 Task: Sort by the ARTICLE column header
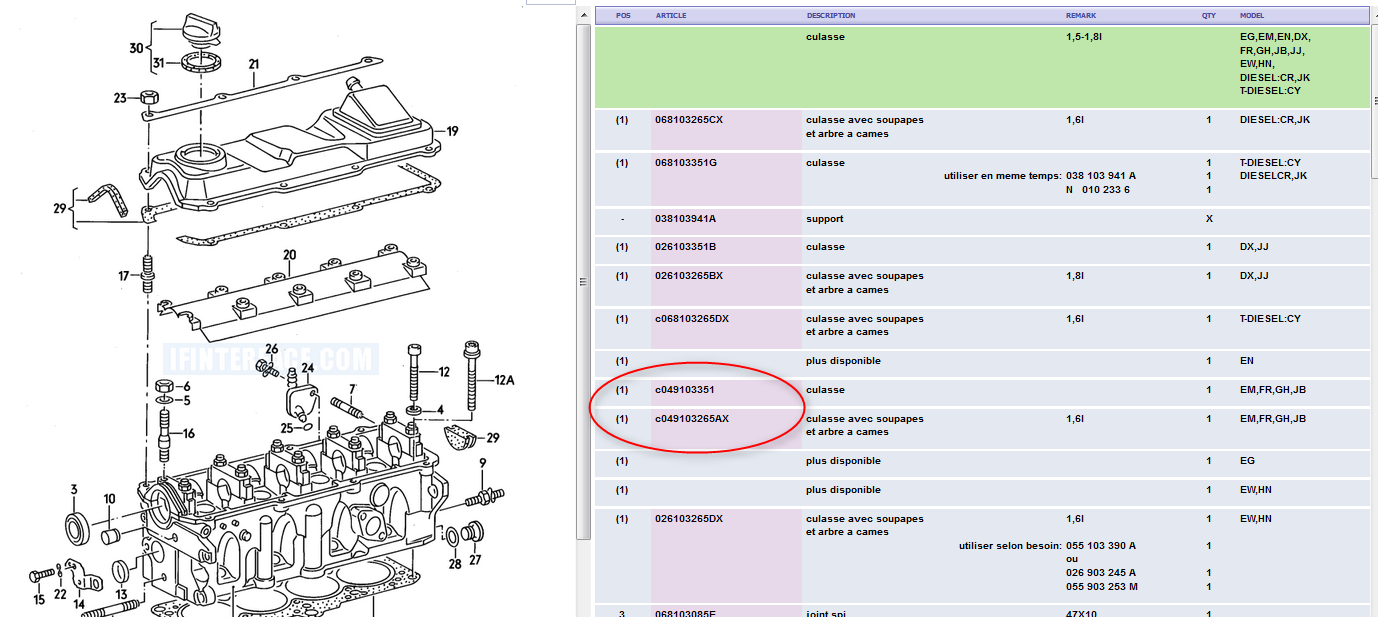671,16
